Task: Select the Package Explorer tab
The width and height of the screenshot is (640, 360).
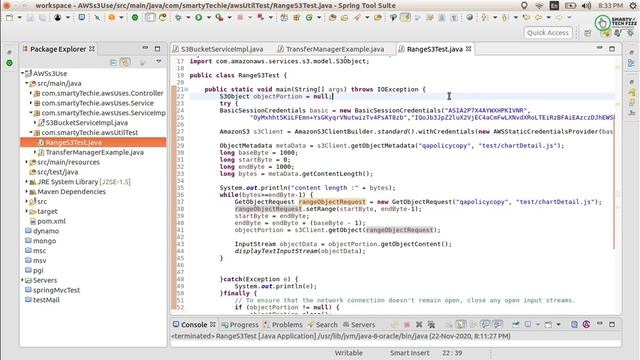Action: [x=58, y=49]
